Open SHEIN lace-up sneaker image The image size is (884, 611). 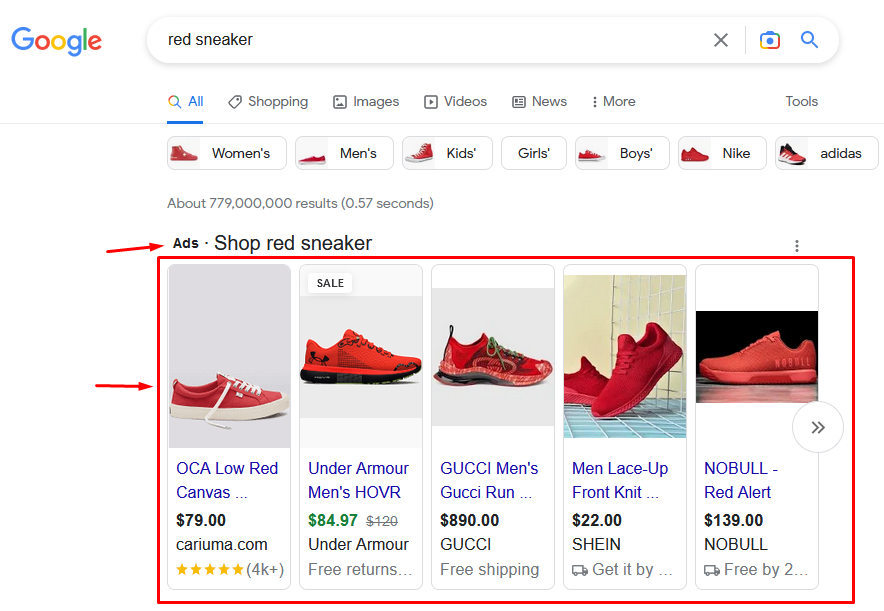(625, 356)
